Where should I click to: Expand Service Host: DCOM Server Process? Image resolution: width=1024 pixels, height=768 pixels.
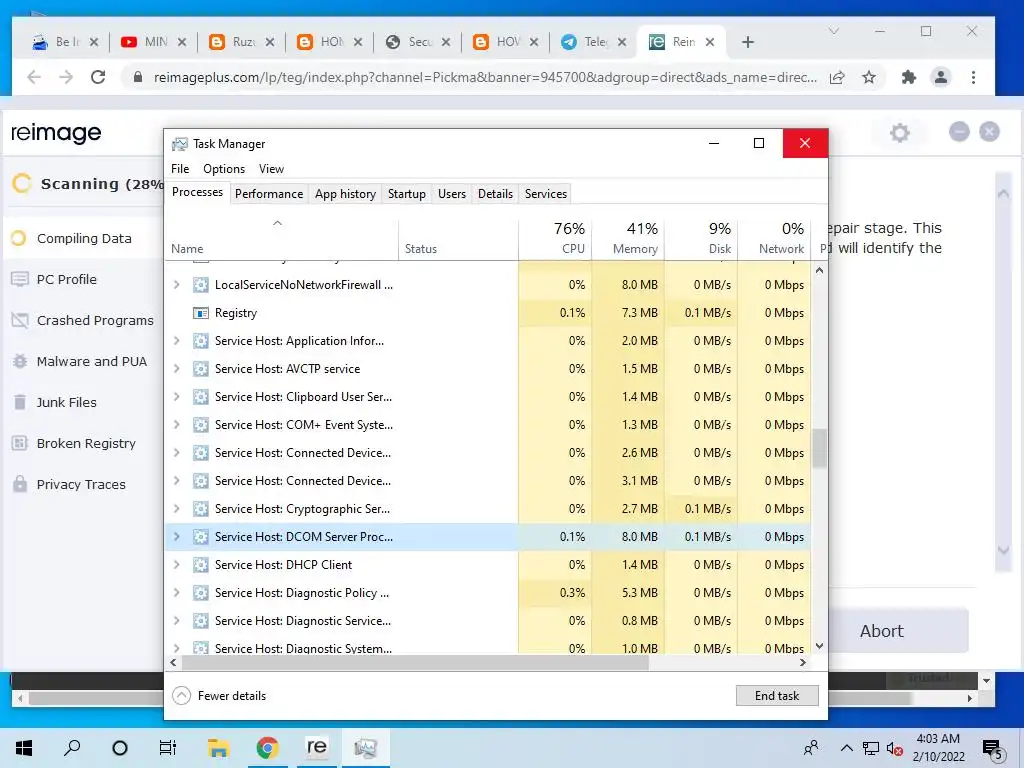176,537
